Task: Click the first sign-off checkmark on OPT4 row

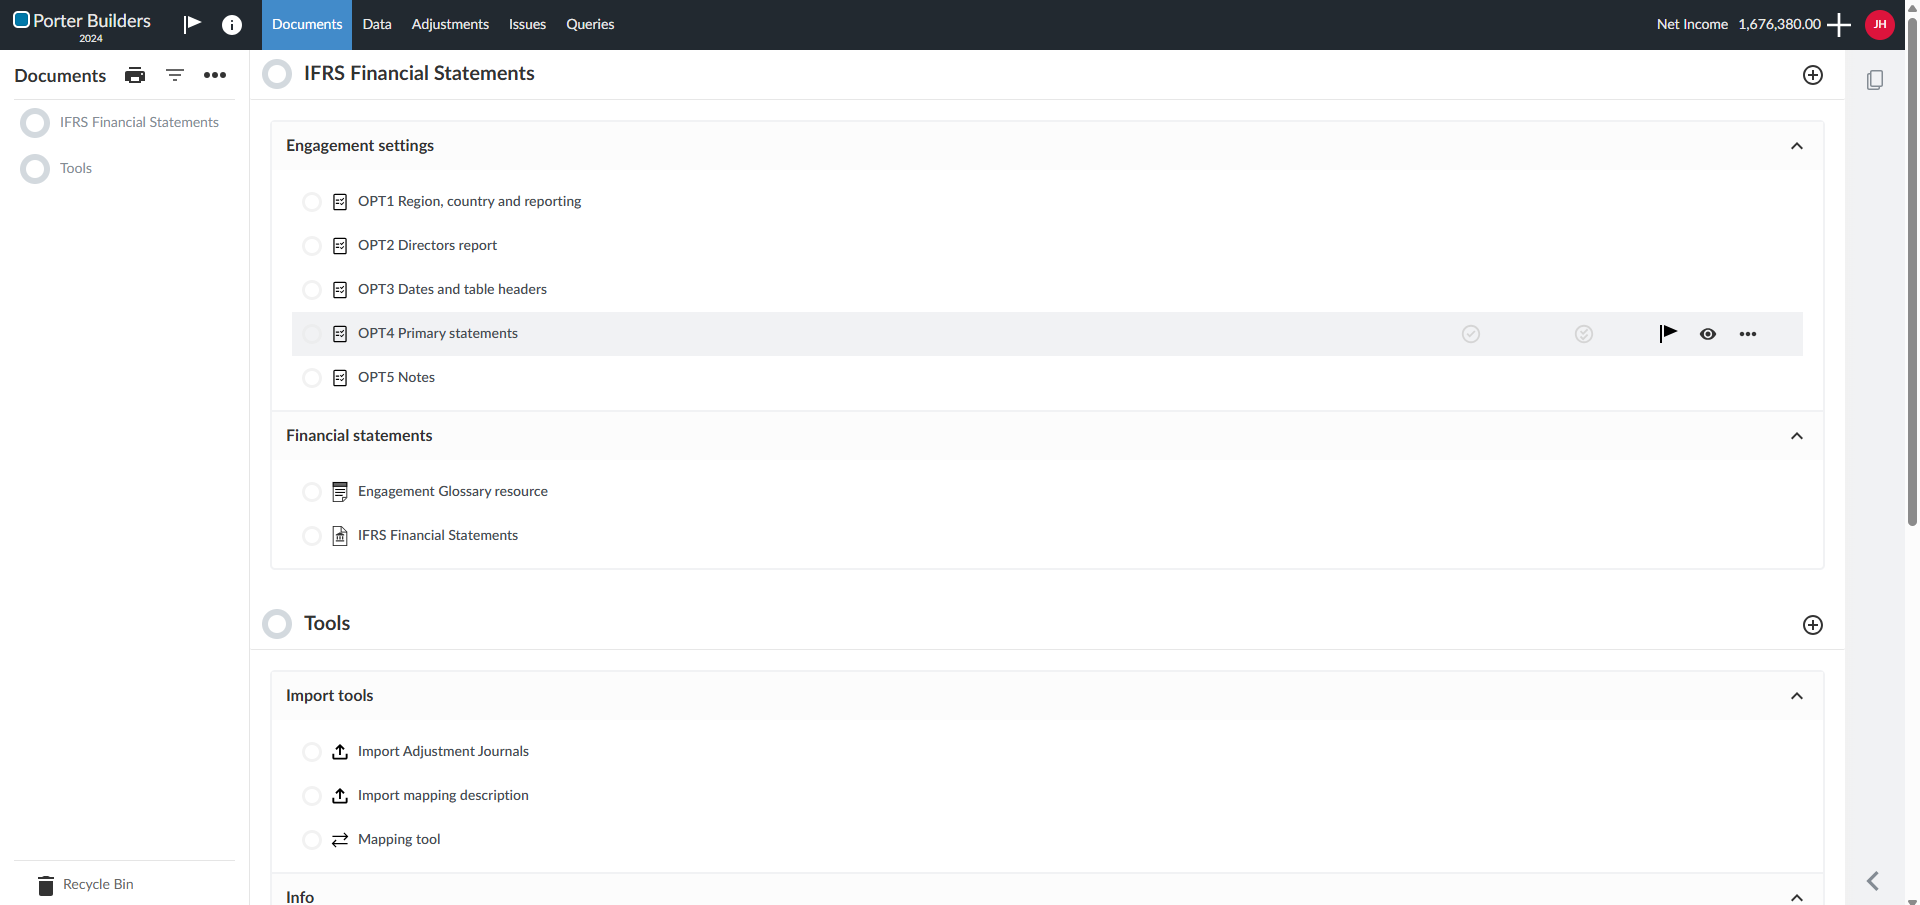Action: pyautogui.click(x=1471, y=334)
